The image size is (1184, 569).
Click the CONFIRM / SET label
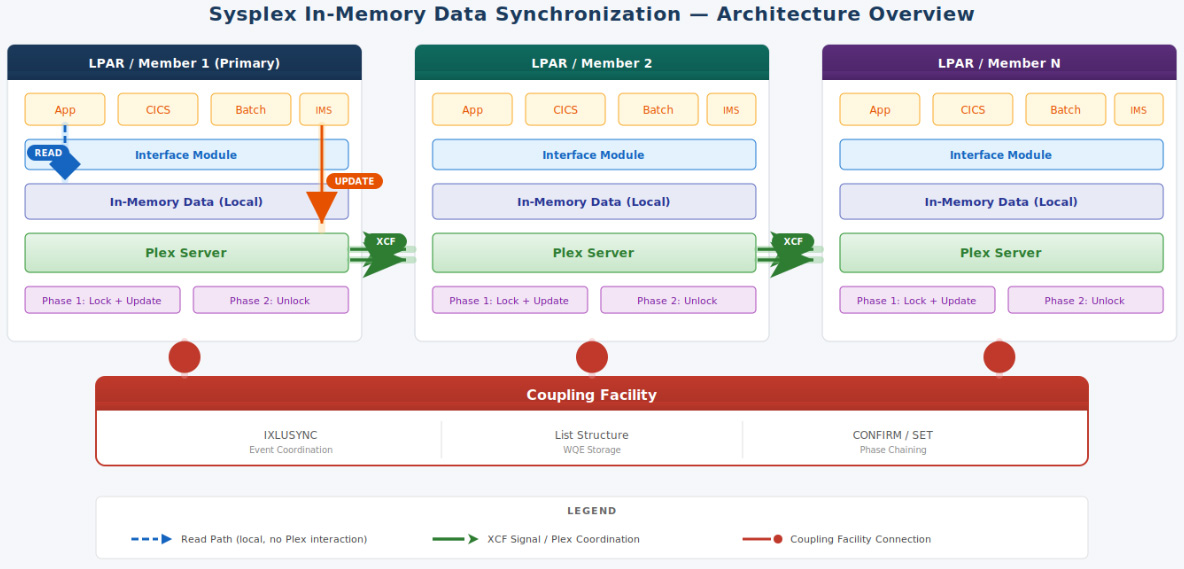tap(893, 435)
